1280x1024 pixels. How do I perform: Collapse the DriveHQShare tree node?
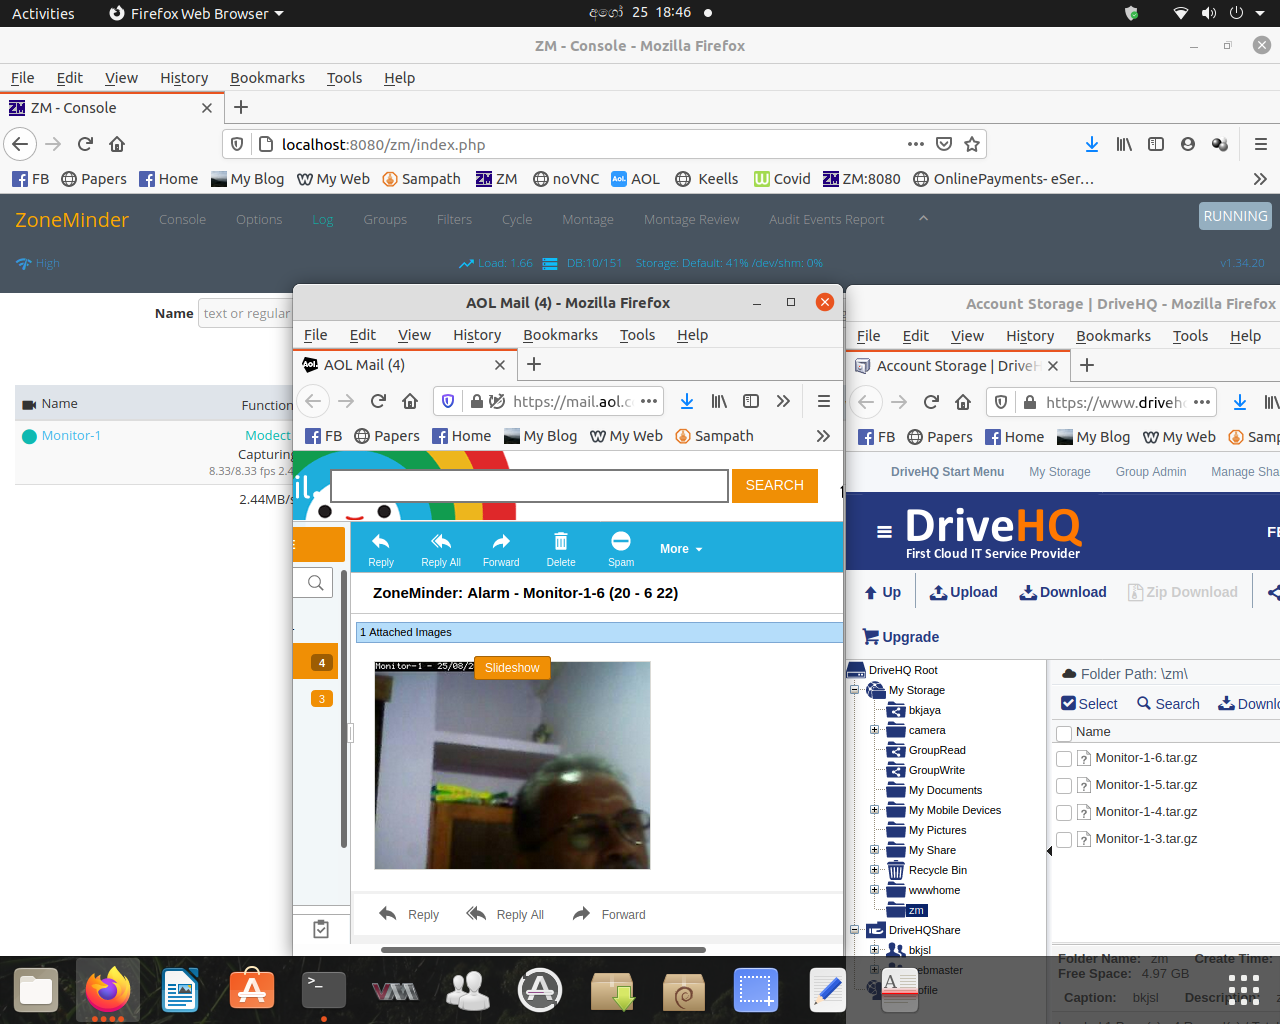click(x=855, y=930)
